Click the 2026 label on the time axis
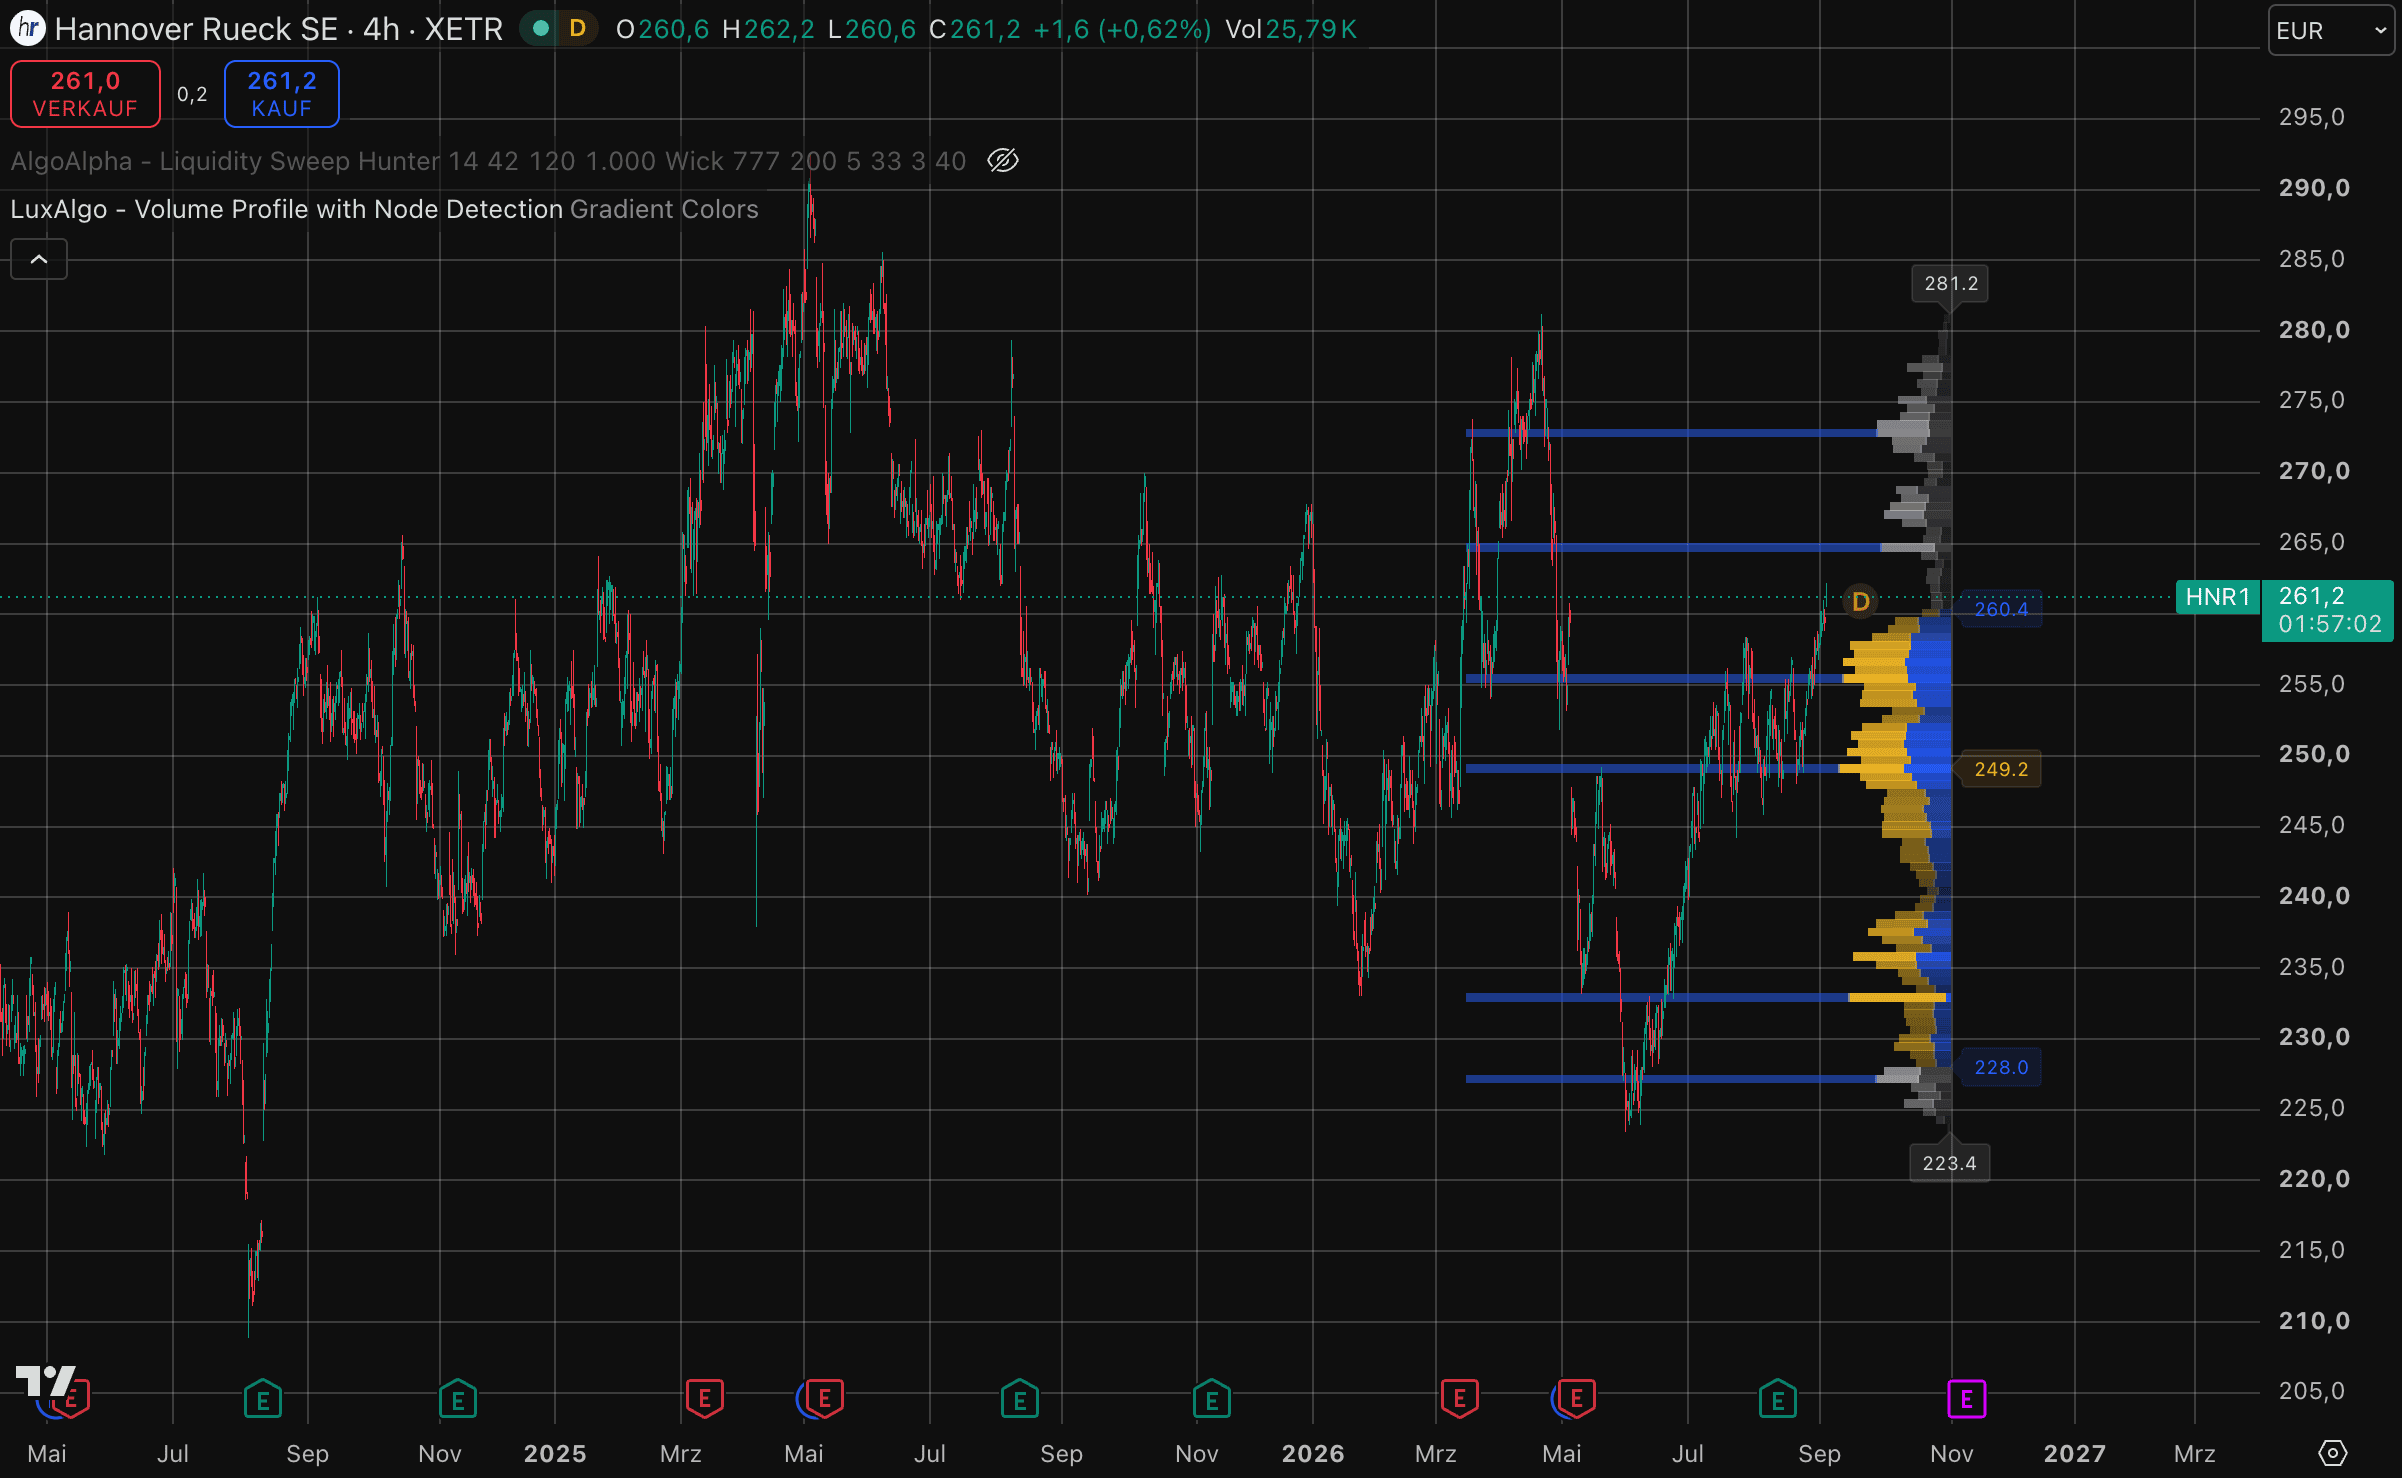The height and width of the screenshot is (1478, 2402). point(1313,1453)
